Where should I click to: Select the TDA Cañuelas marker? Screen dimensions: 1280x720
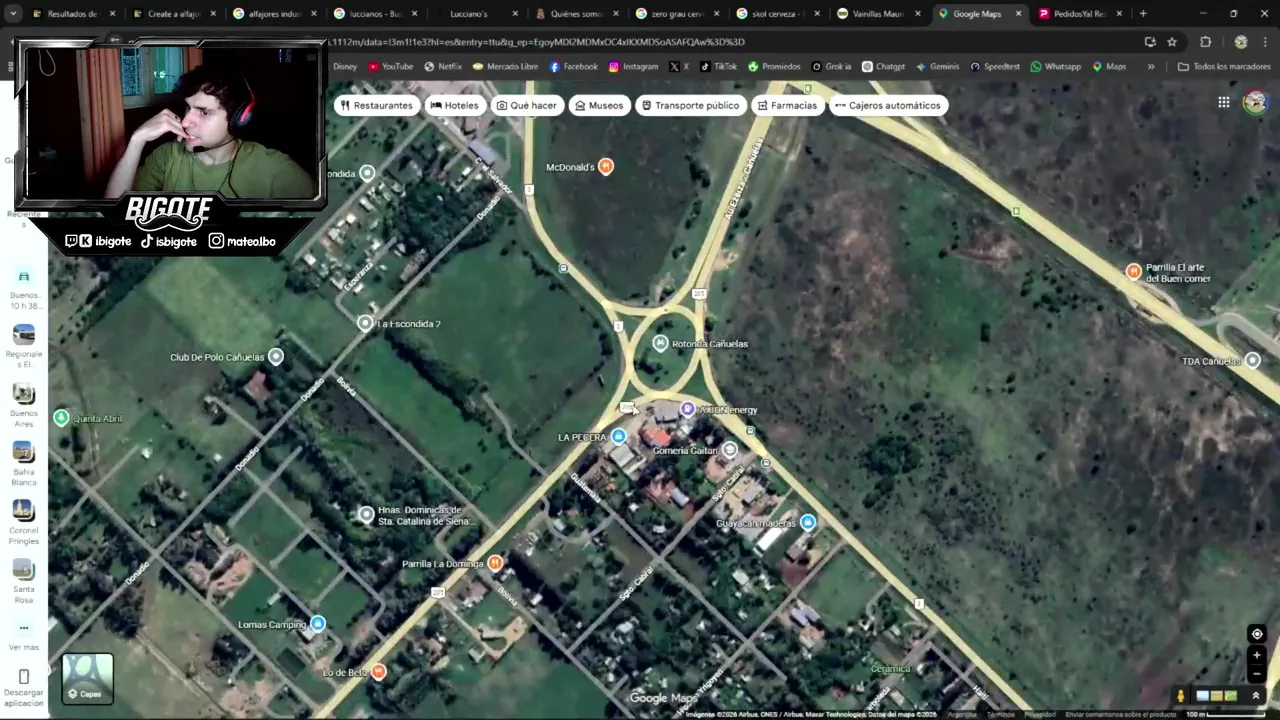(x=1253, y=360)
